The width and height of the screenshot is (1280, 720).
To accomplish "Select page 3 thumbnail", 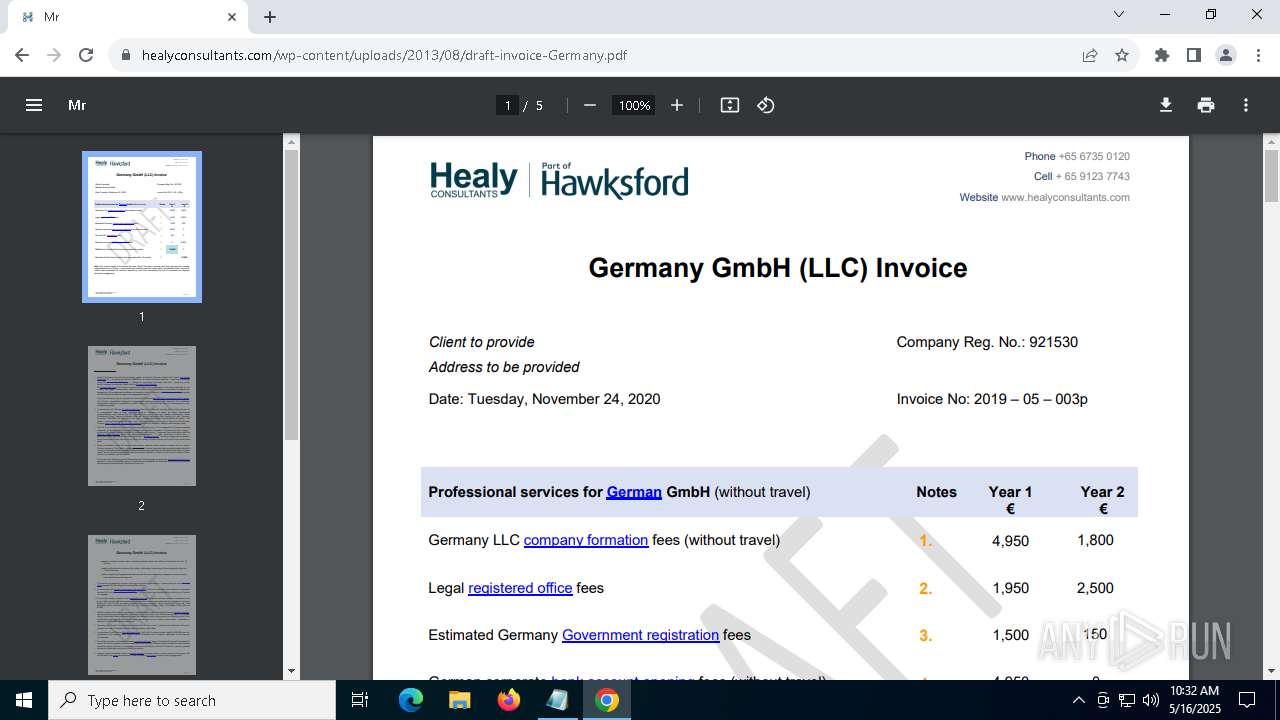I will click(x=142, y=605).
